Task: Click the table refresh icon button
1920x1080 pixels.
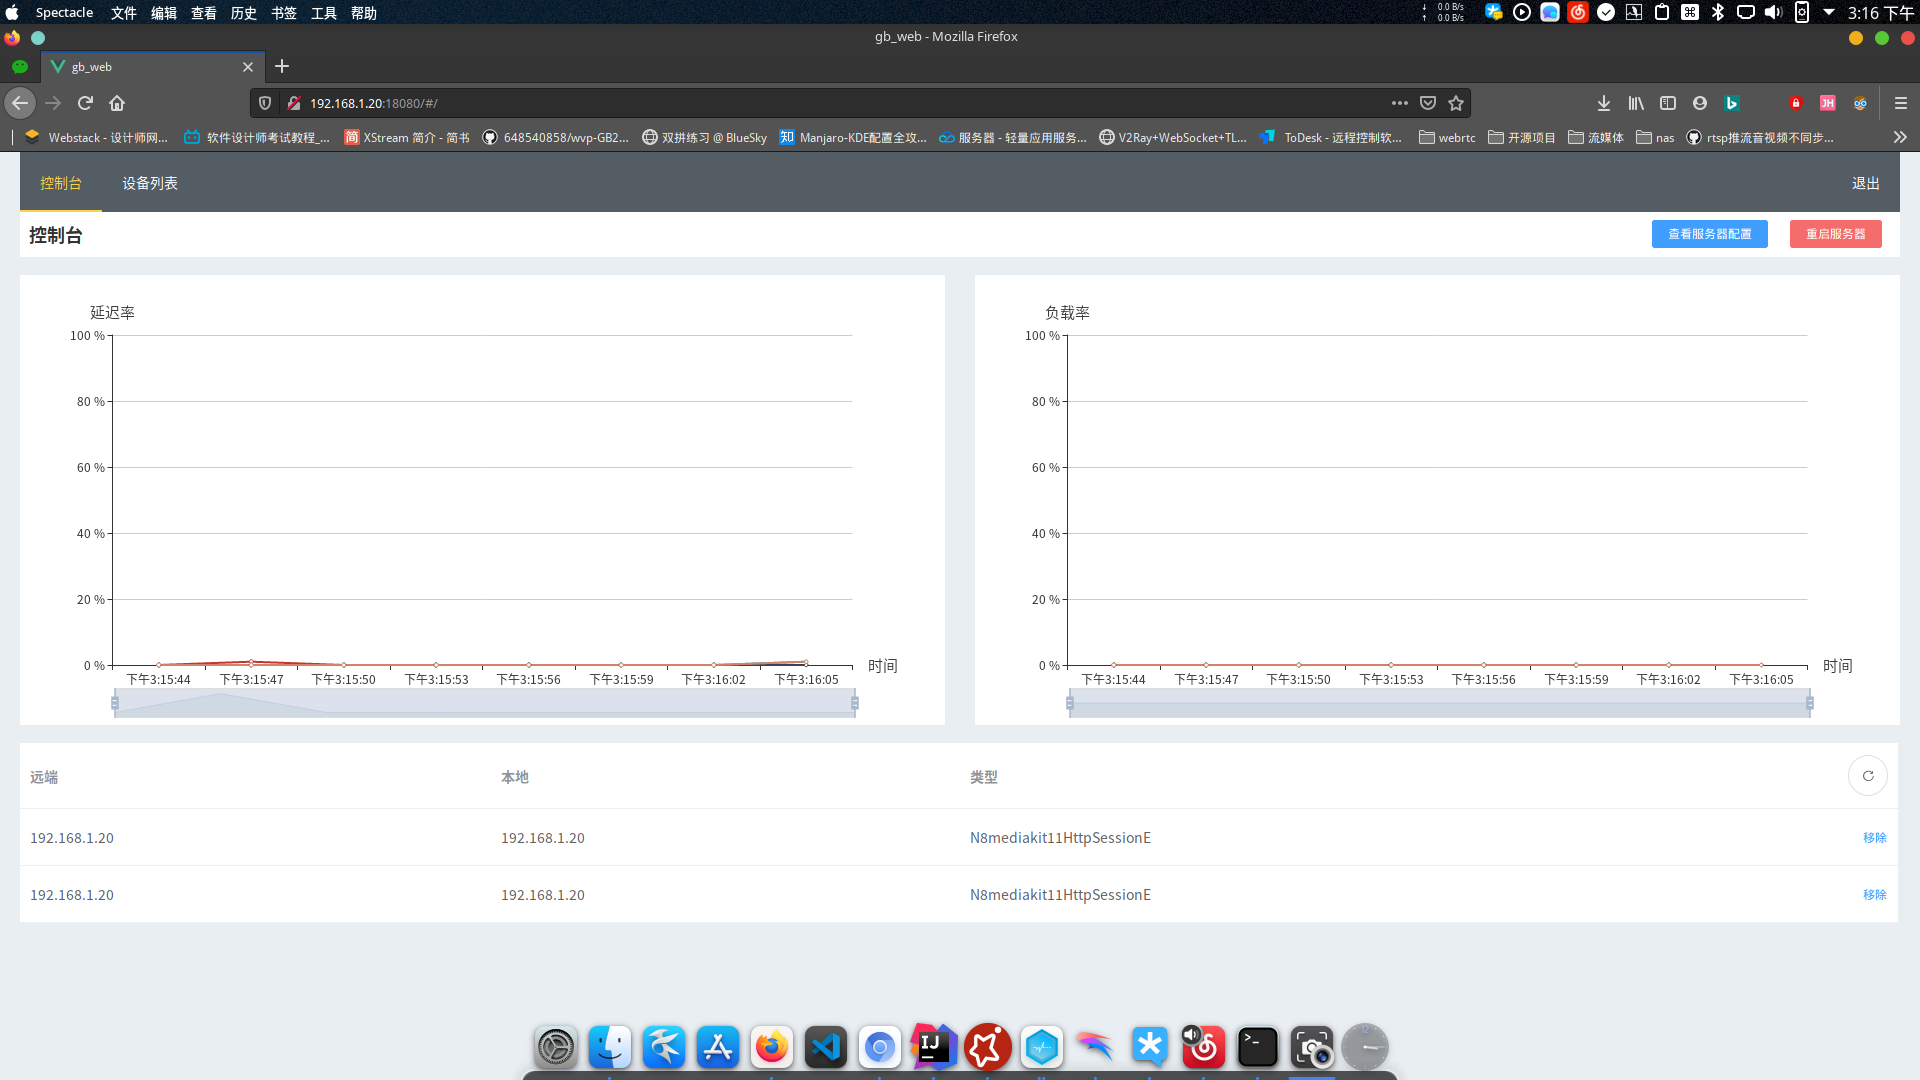Action: 1867,776
